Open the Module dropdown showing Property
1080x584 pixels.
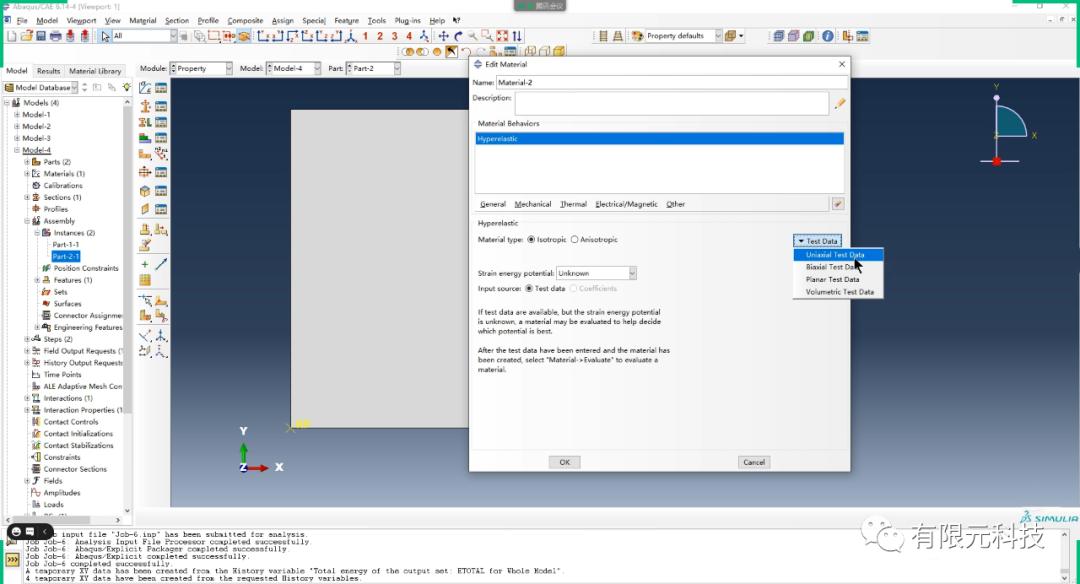tap(227, 68)
